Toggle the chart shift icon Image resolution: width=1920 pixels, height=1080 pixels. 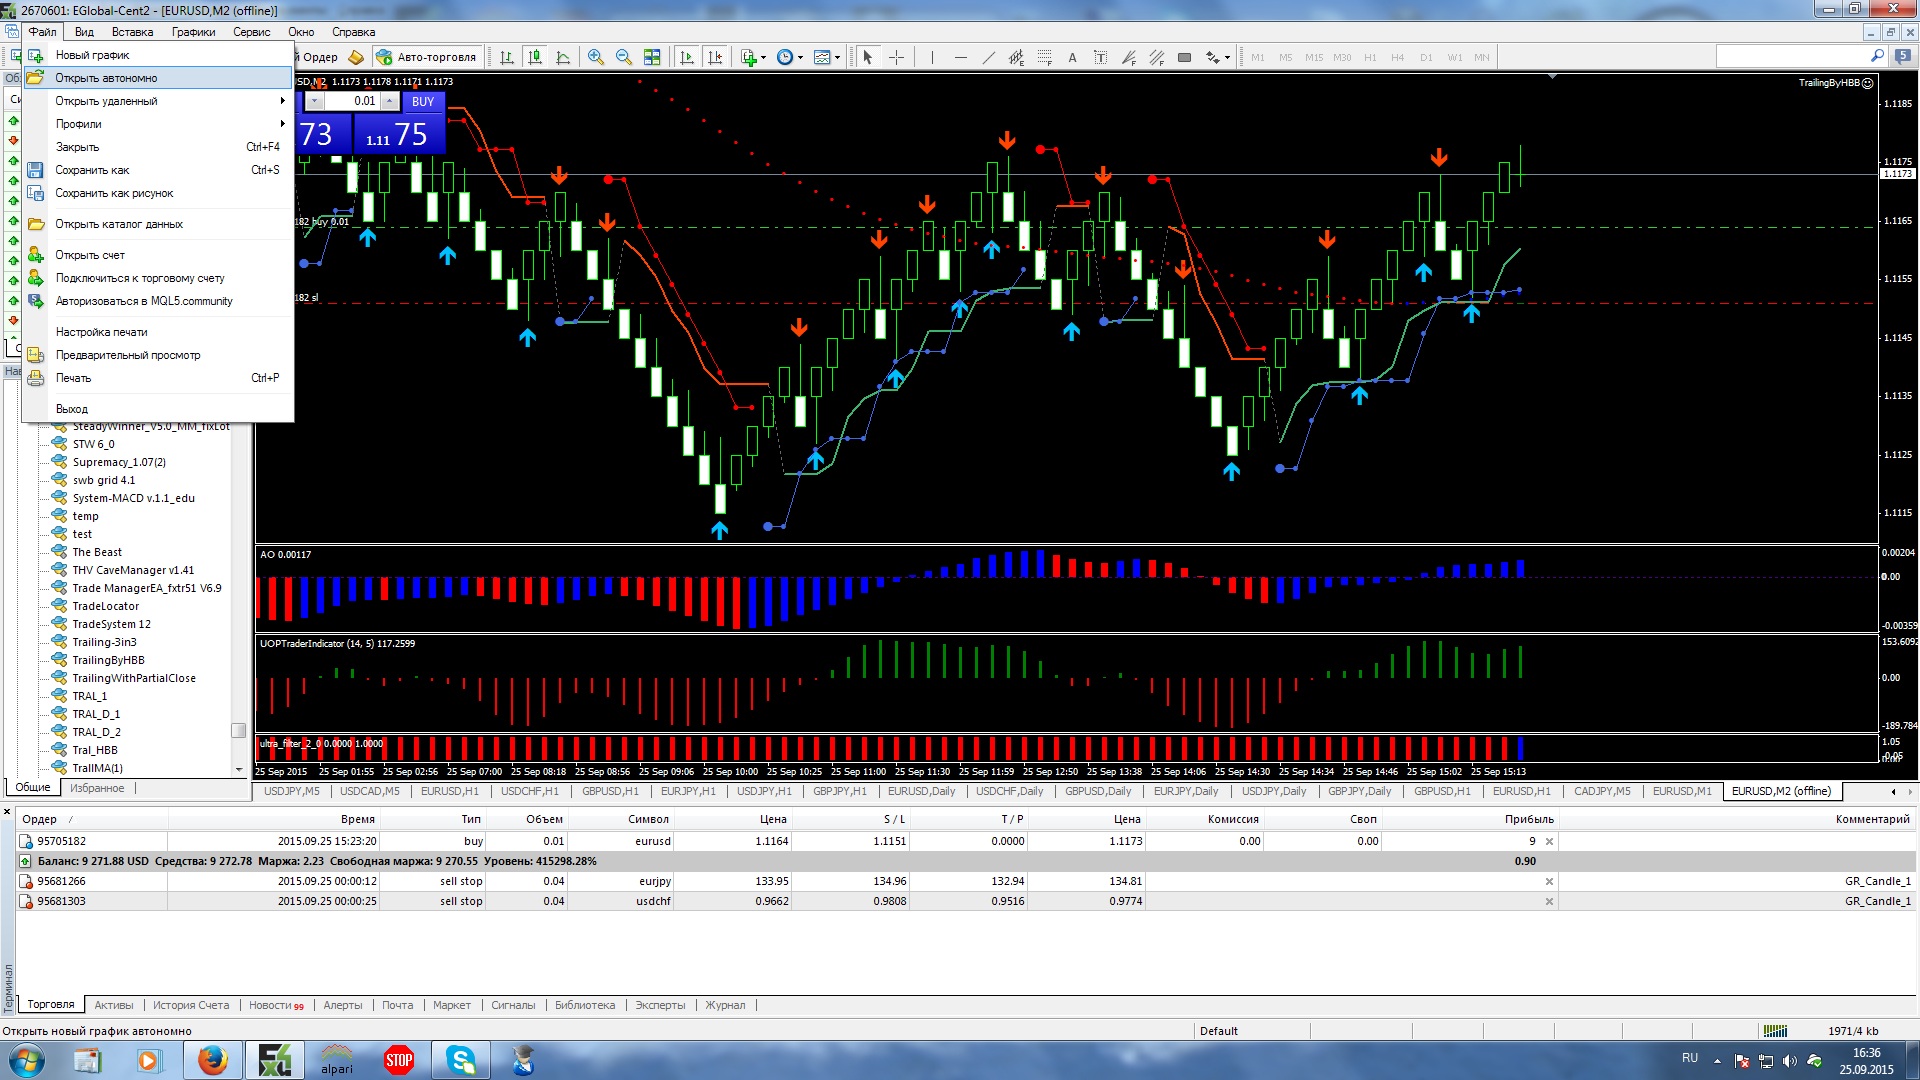click(715, 57)
